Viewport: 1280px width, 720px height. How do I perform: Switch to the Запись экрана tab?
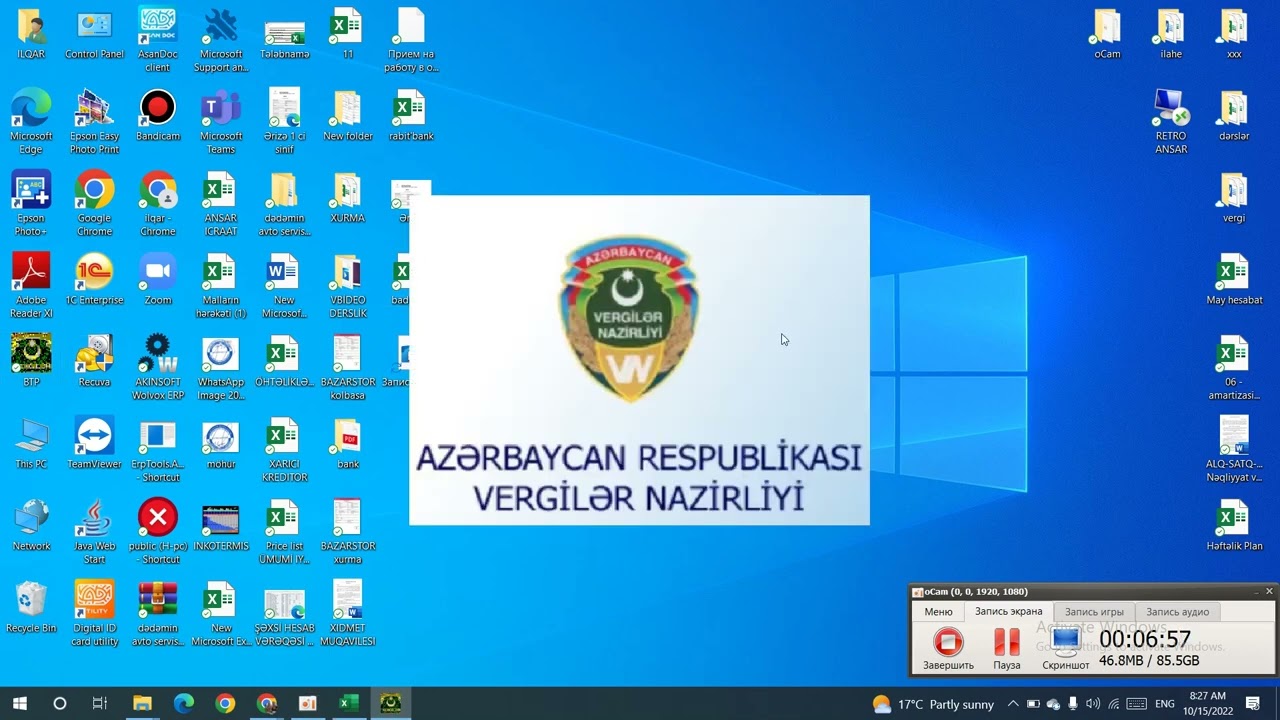coord(1008,612)
